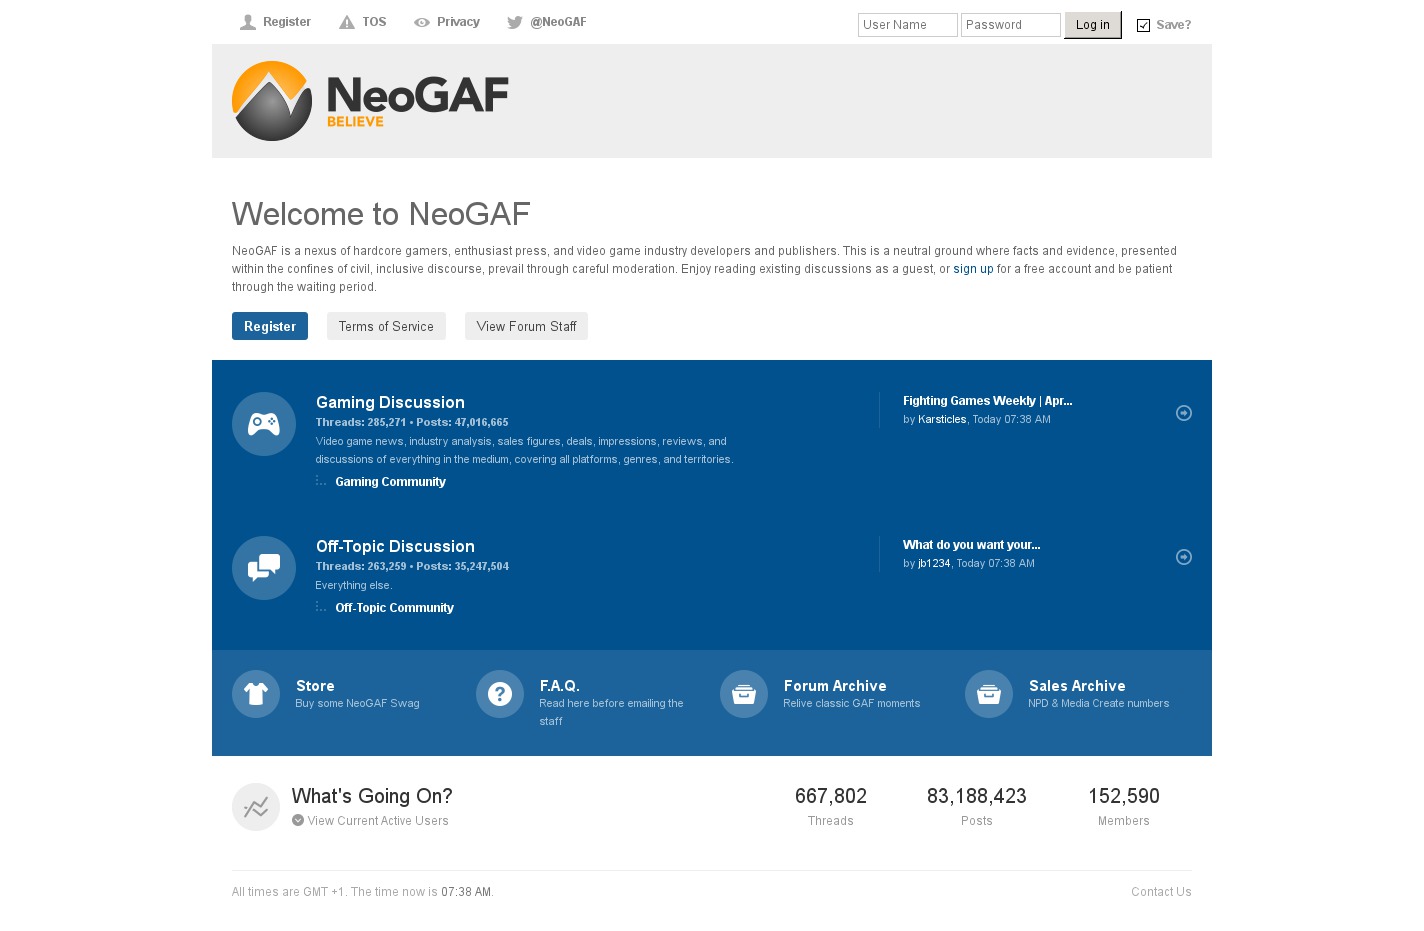Open the Off-Topic Community subforum
Image resolution: width=1424 pixels, height=931 pixels.
(394, 608)
